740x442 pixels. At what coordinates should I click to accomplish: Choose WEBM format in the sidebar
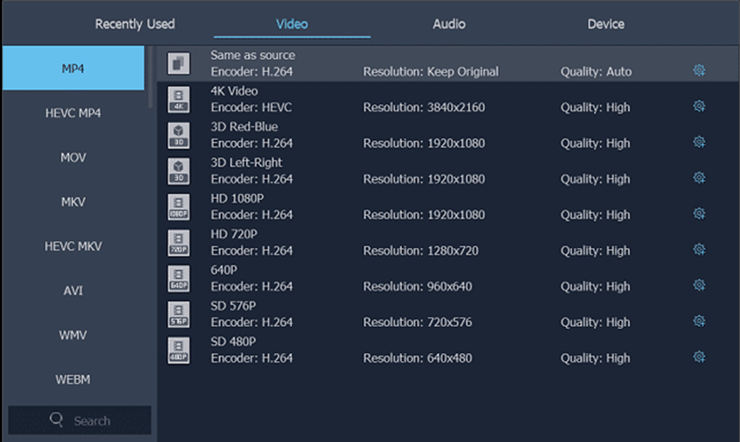tap(73, 379)
